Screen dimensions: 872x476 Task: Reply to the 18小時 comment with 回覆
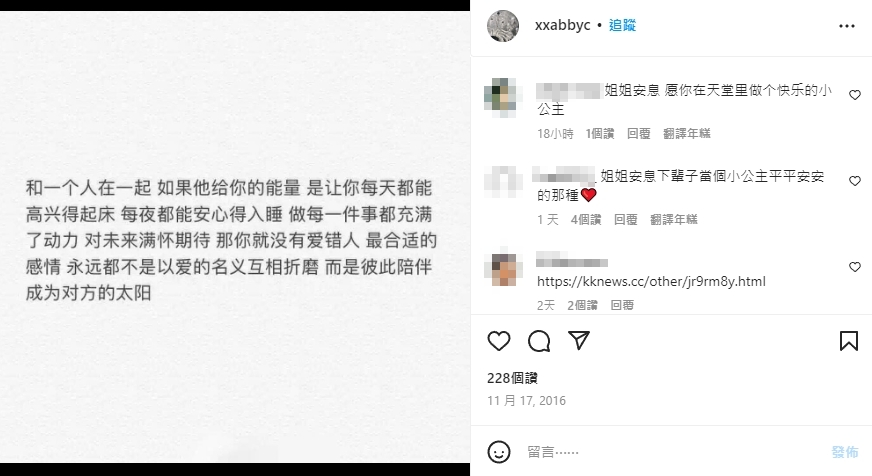click(638, 133)
